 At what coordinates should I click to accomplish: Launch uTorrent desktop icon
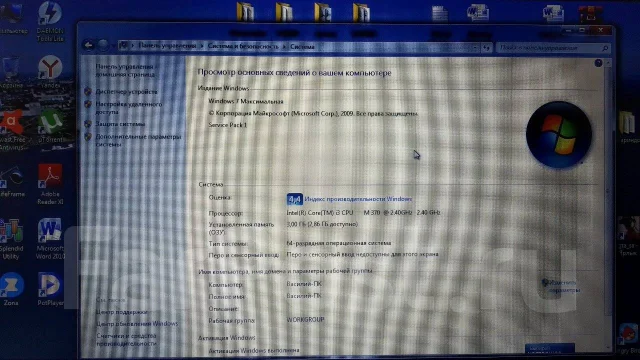[x=50, y=127]
